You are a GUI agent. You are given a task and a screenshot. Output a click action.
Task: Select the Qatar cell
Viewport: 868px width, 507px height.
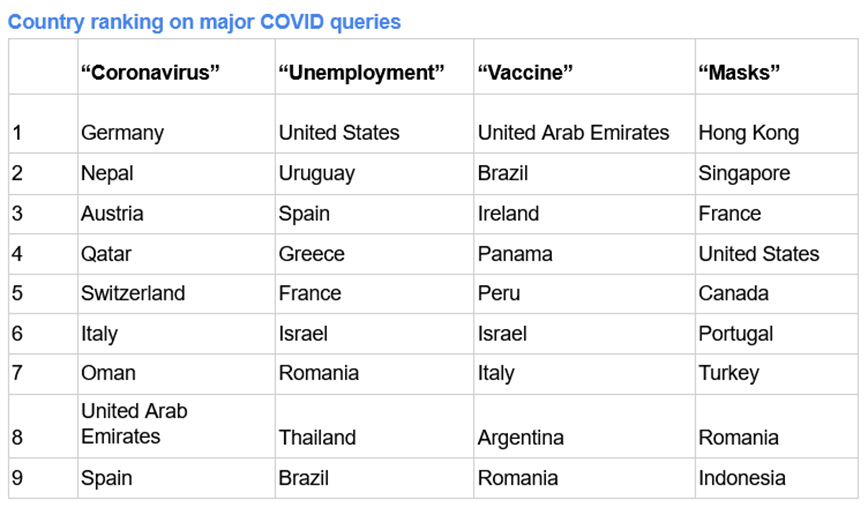click(106, 254)
